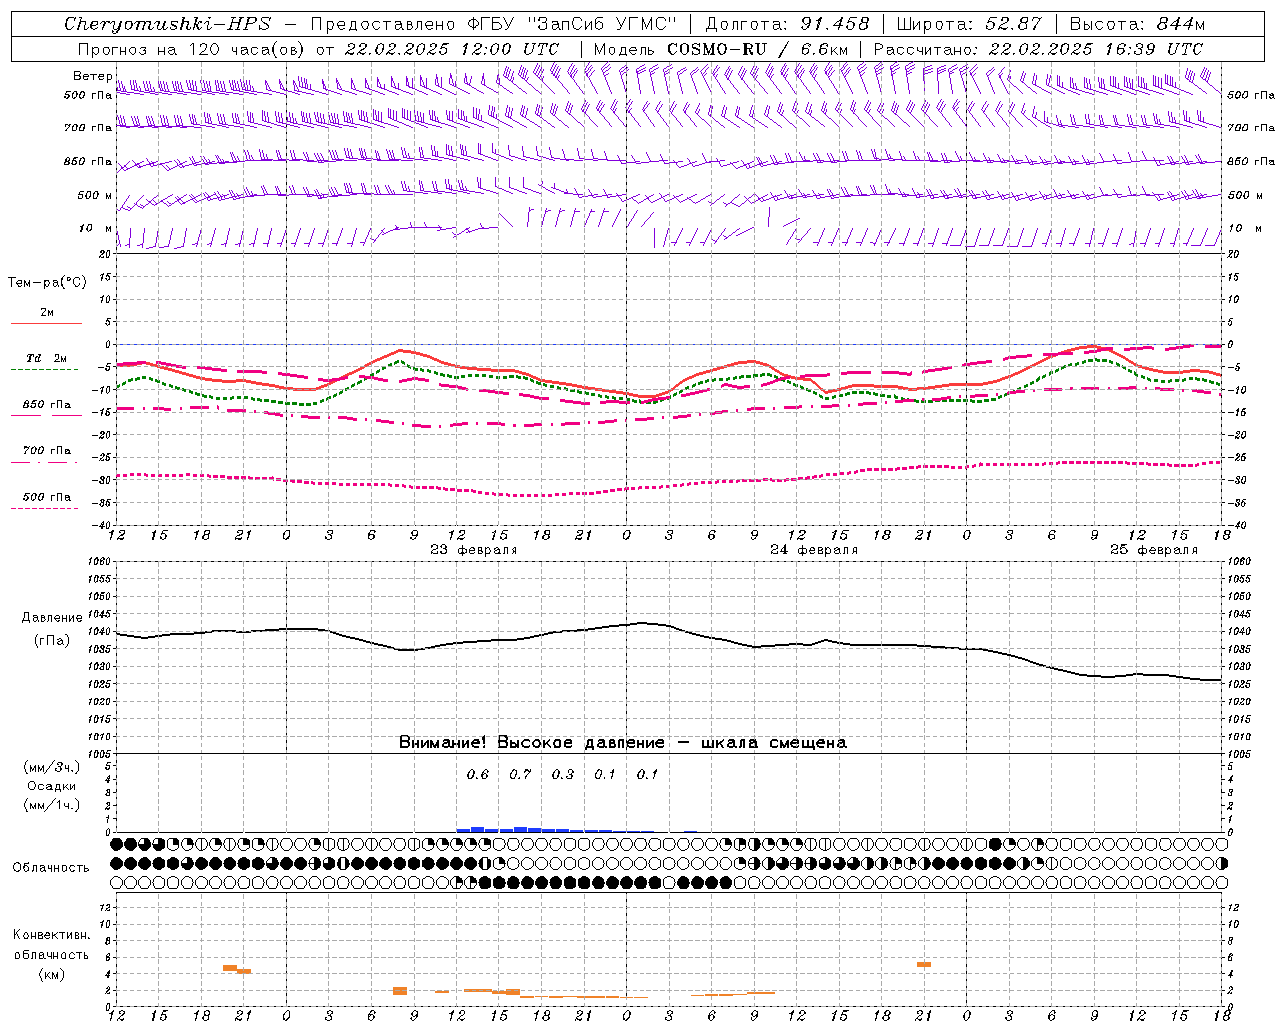Click the orange convective bar near 21h 24 February

tap(924, 964)
